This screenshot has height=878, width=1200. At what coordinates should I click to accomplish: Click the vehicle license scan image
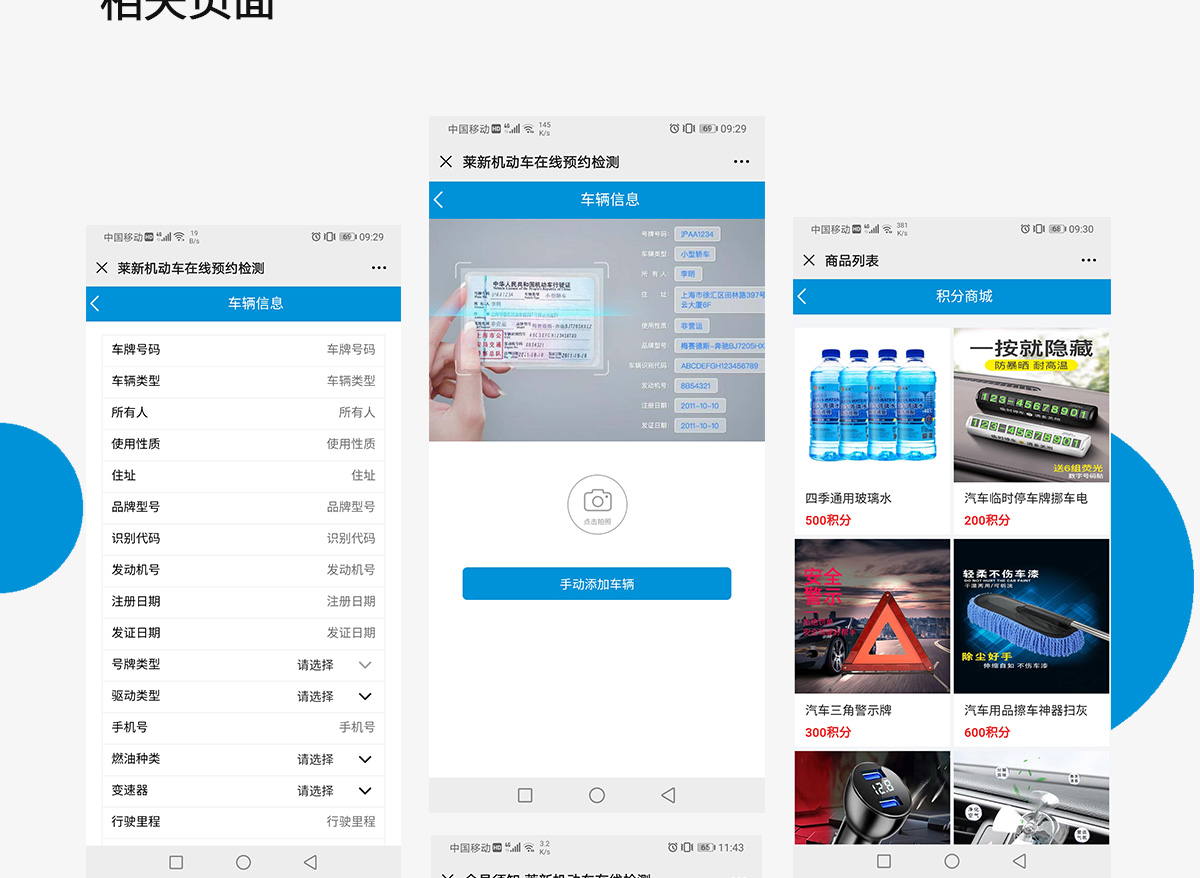[x=597, y=330]
